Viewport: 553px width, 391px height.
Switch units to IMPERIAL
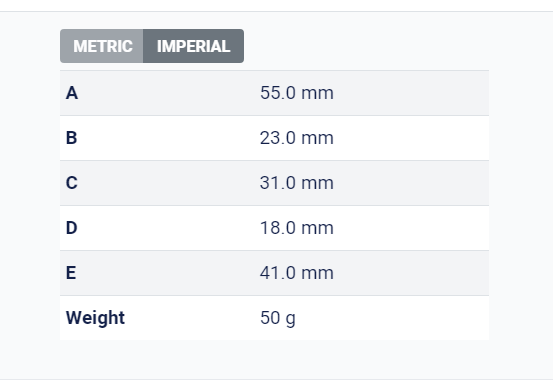(193, 46)
